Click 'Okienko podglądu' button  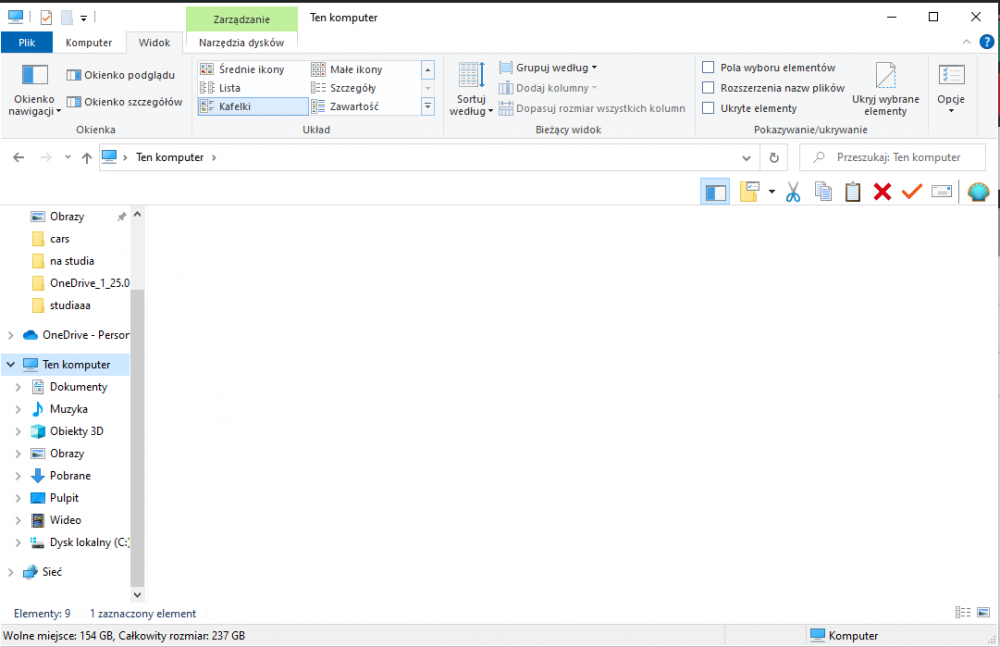tap(120, 75)
